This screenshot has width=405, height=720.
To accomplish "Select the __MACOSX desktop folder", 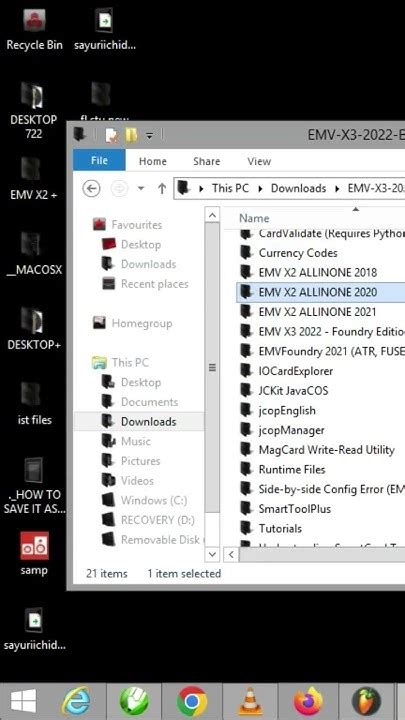I will tap(33, 254).
